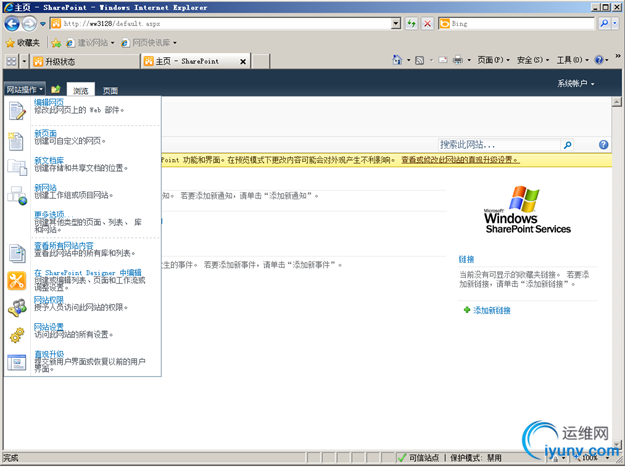
Task: Expand the command bar overflow chevron
Action: (x=618, y=56)
